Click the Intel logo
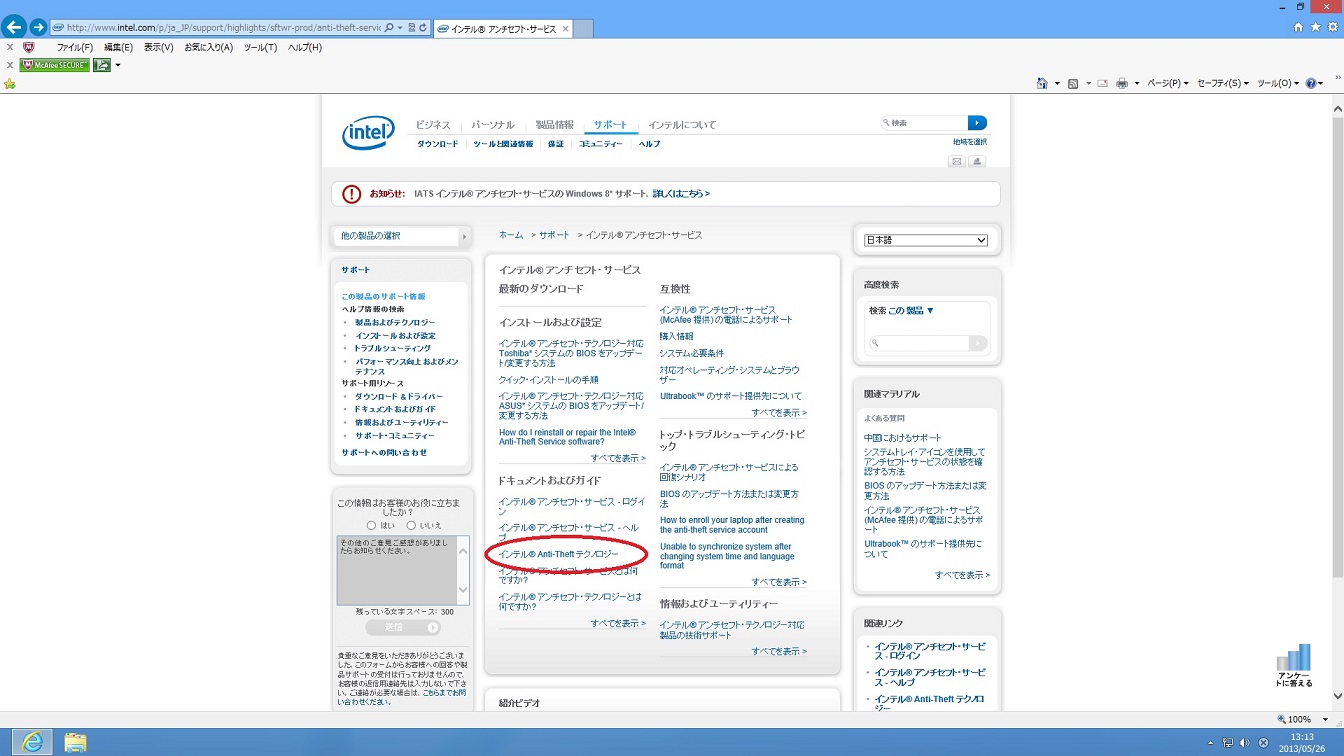 click(x=368, y=133)
